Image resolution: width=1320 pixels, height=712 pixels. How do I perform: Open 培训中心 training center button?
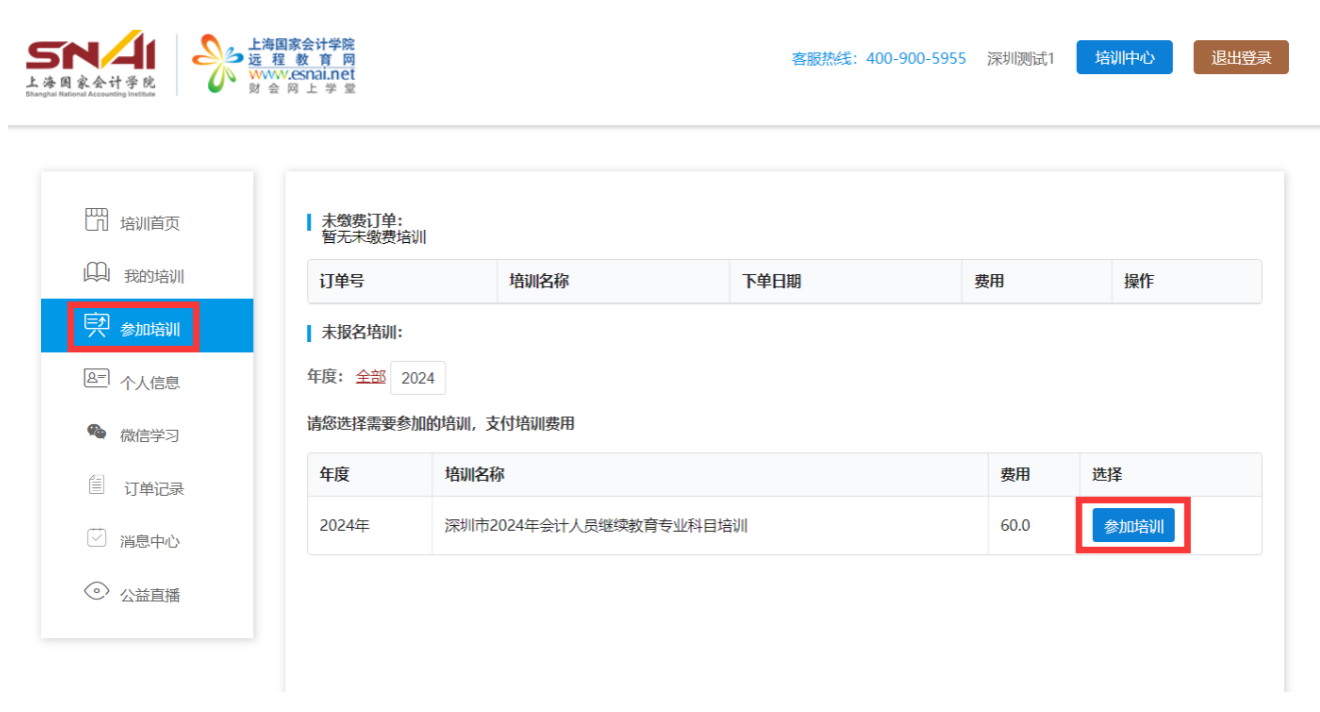click(x=1124, y=58)
